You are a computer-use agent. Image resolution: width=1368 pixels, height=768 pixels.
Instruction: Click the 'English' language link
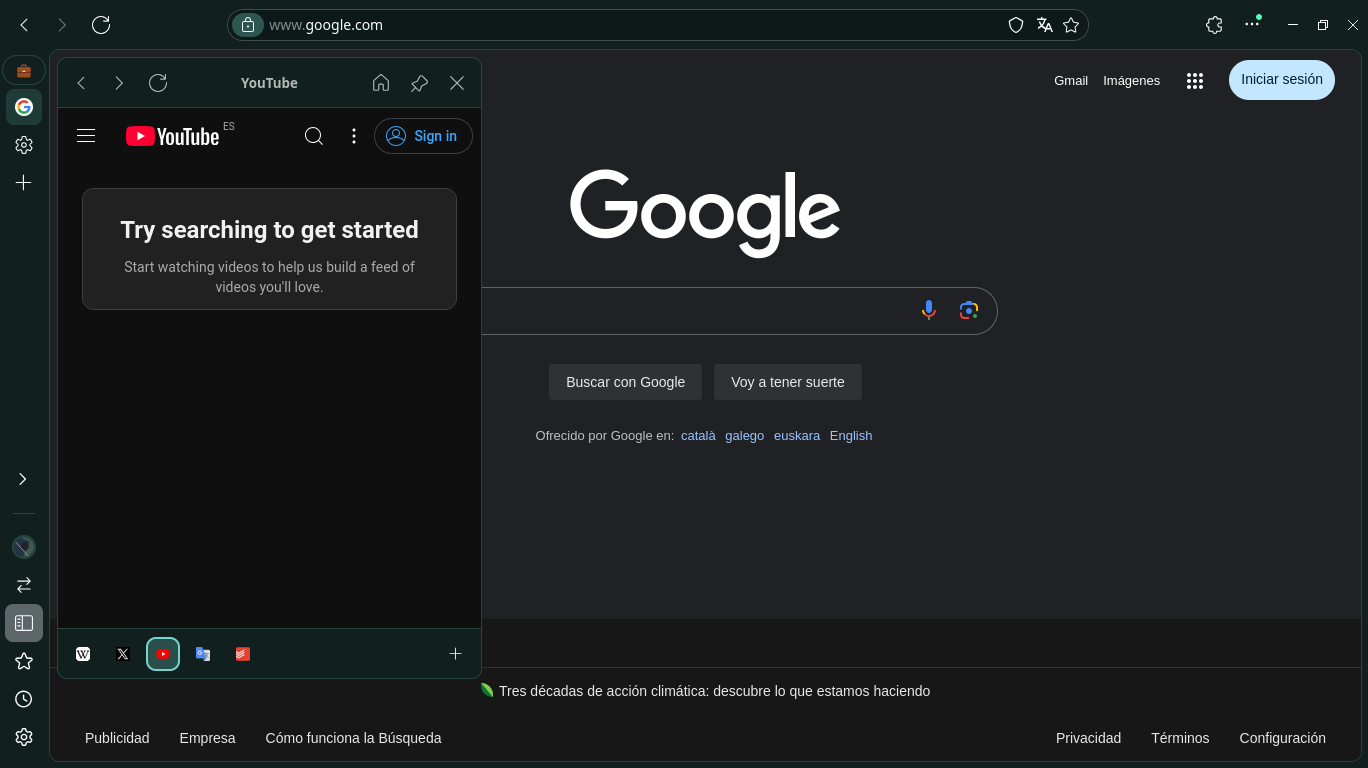850,436
